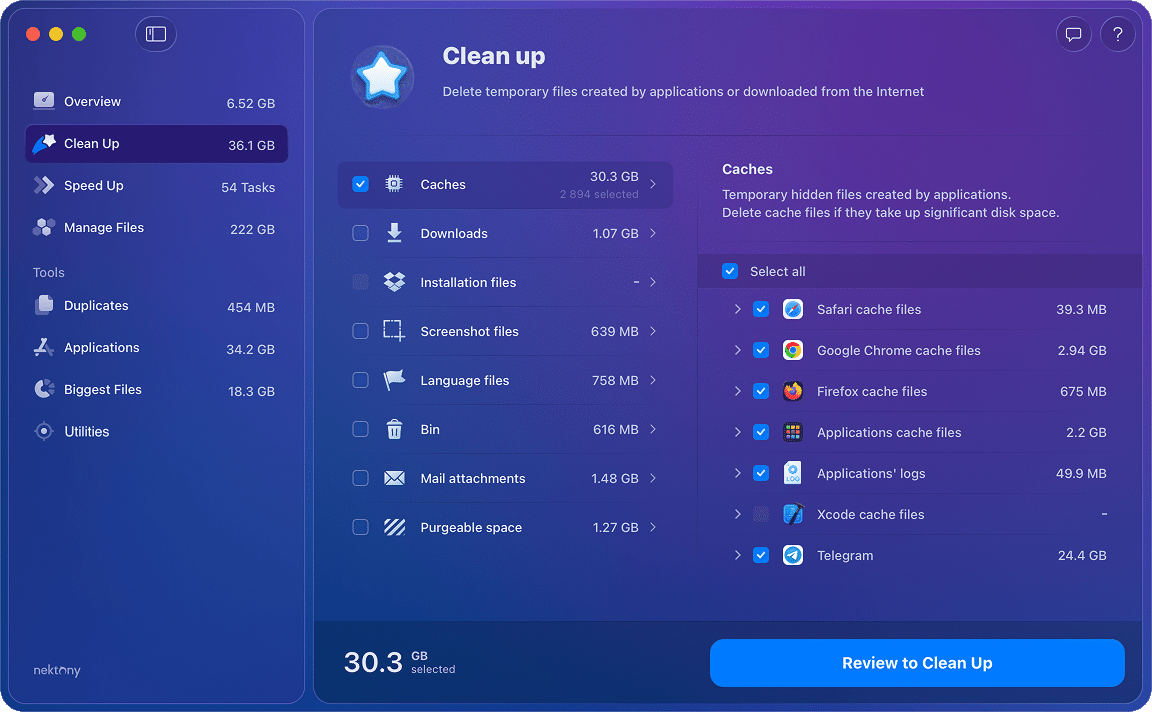Open the Purgeable space details chevron
The width and height of the screenshot is (1152, 712).
653,527
